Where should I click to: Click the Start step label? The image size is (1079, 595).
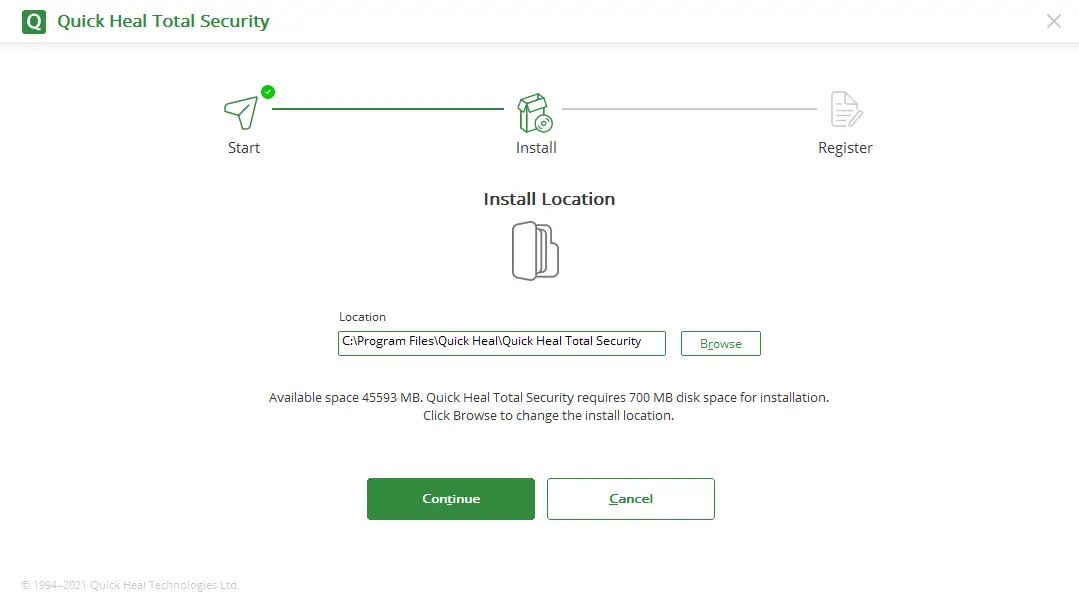pos(244,148)
